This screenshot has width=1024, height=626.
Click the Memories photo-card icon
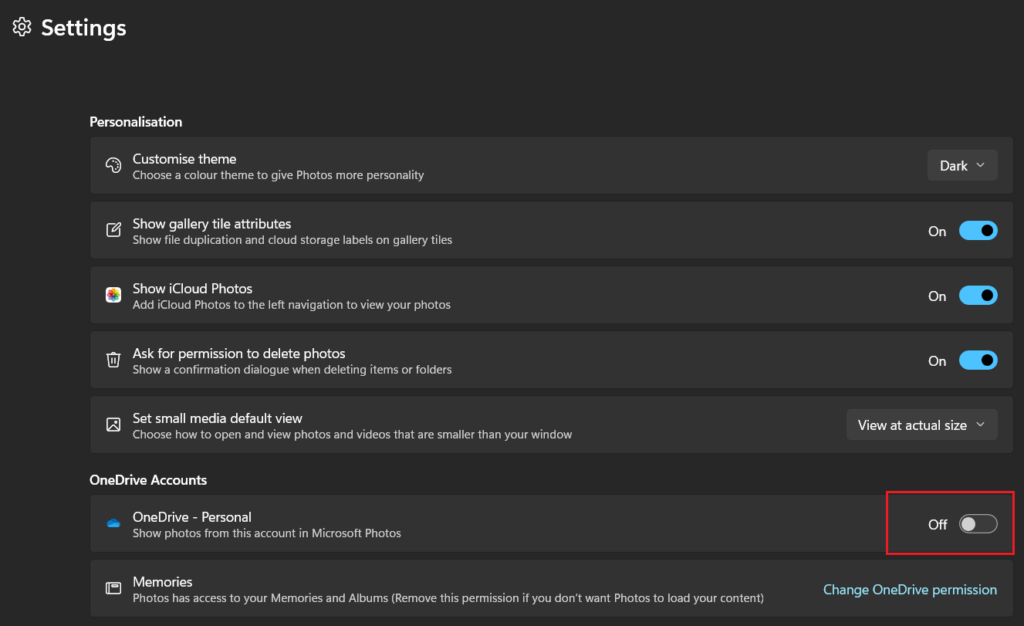[113, 588]
